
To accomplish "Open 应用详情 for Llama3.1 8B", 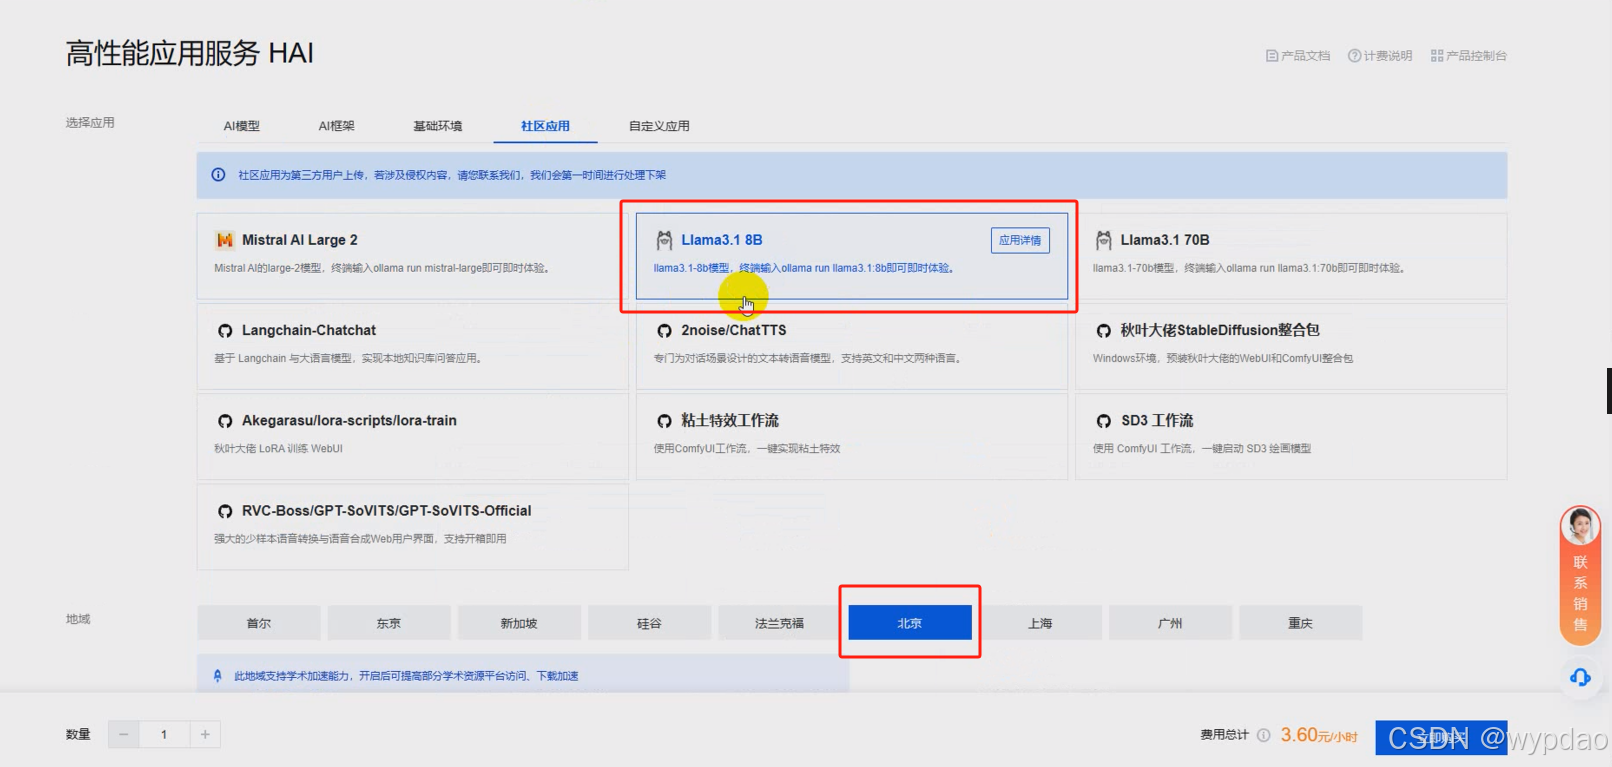I will click(x=1020, y=240).
